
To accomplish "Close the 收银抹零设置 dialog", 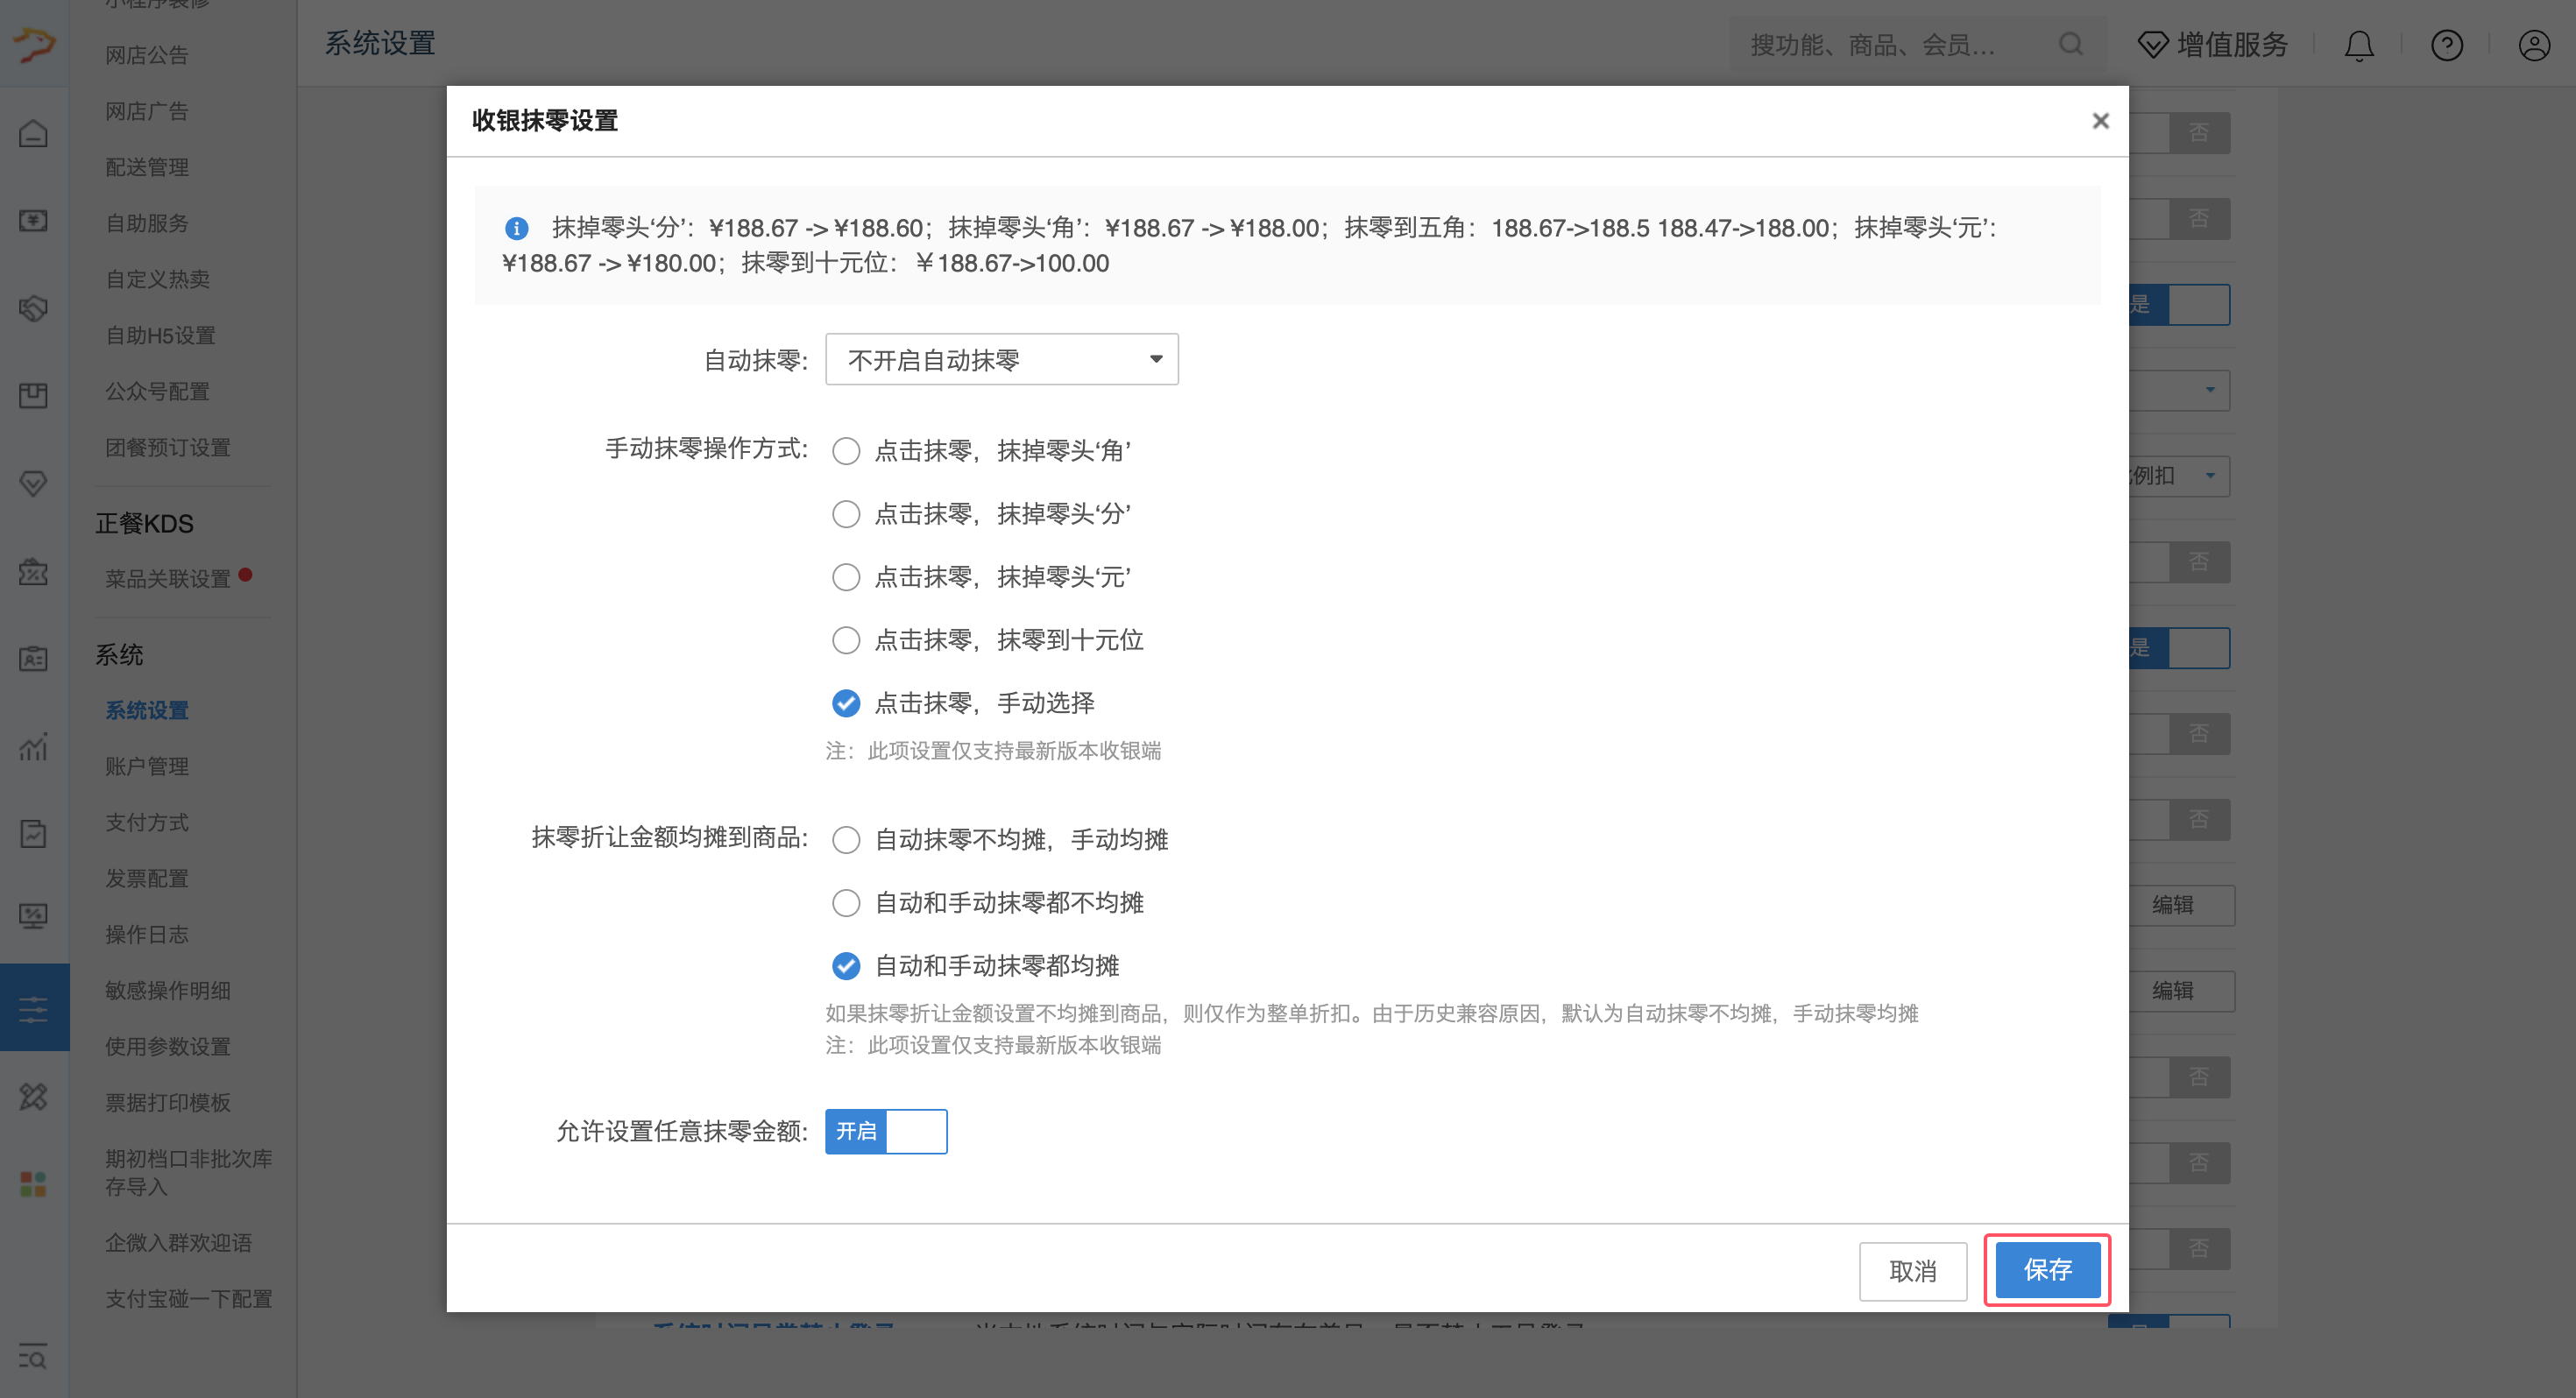I will click(x=2100, y=121).
